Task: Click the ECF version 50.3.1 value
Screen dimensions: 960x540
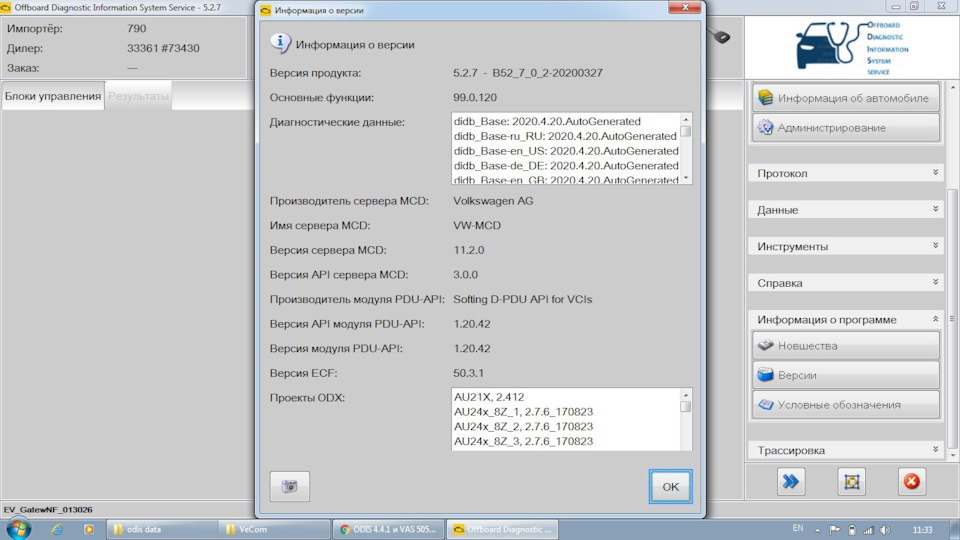Action: click(468, 373)
